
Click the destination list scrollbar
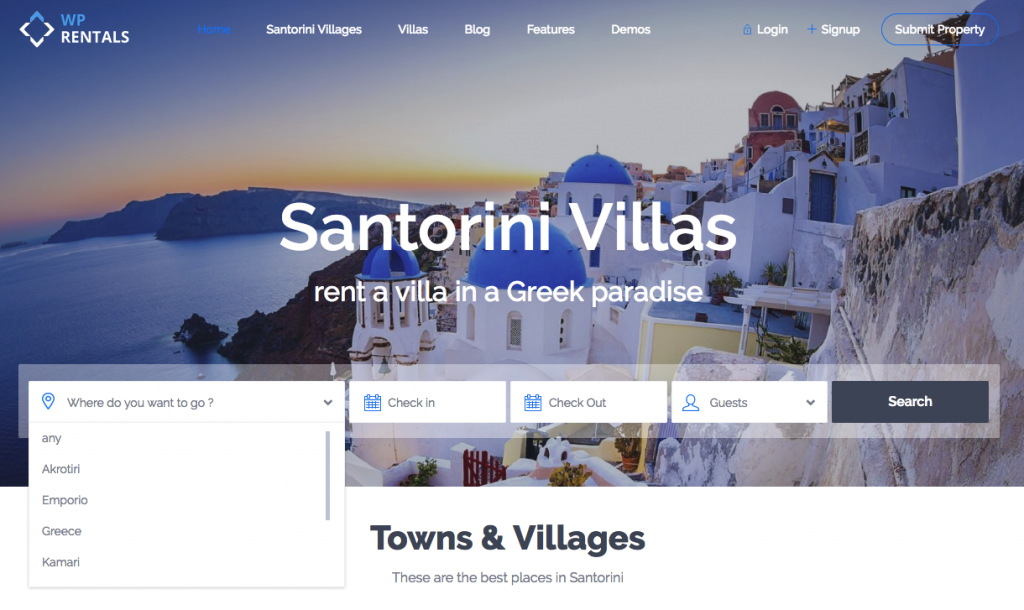(327, 475)
